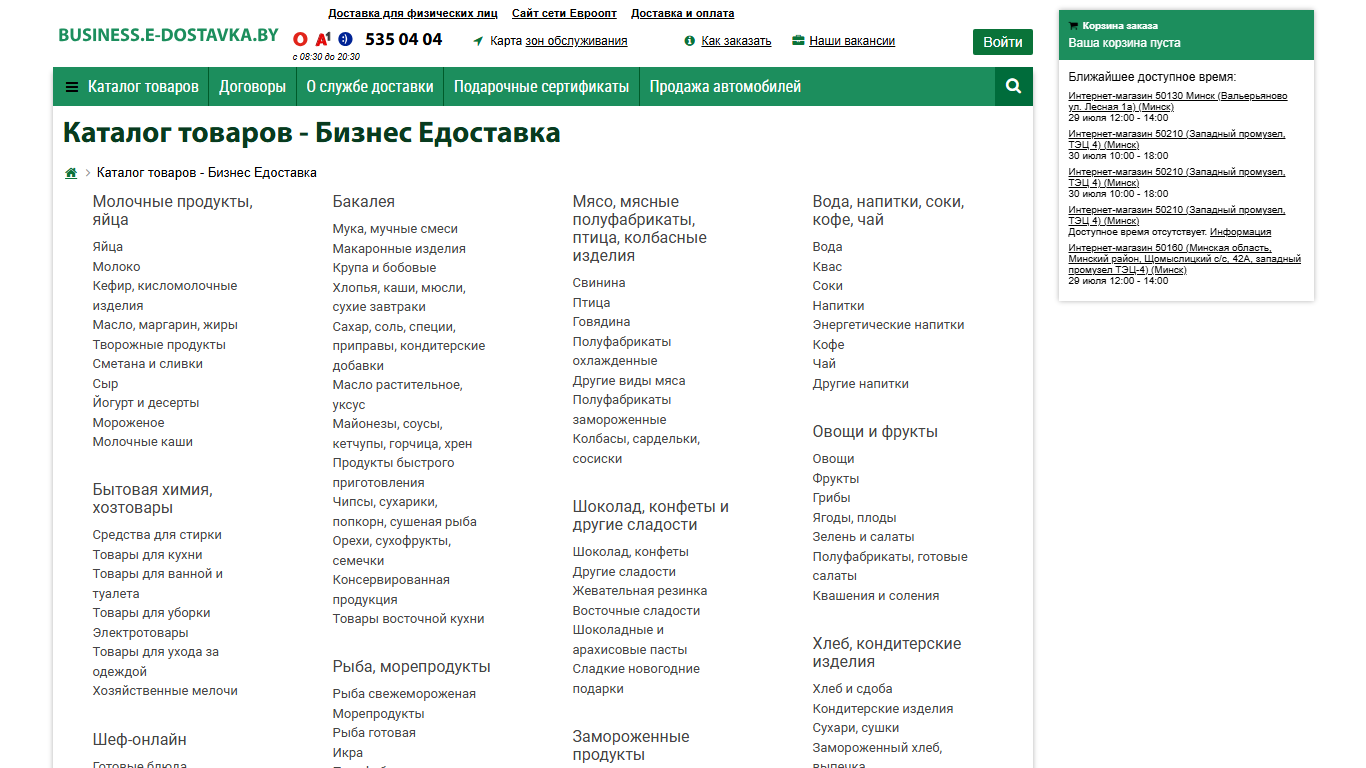This screenshot has width=1366, height=768.
Task: Select the Сыр subcategory
Action: [105, 384]
